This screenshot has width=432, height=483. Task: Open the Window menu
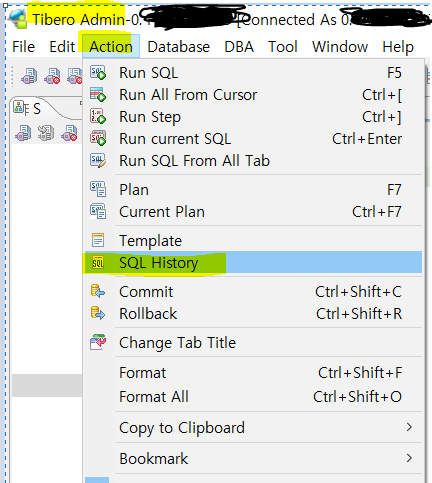point(340,47)
